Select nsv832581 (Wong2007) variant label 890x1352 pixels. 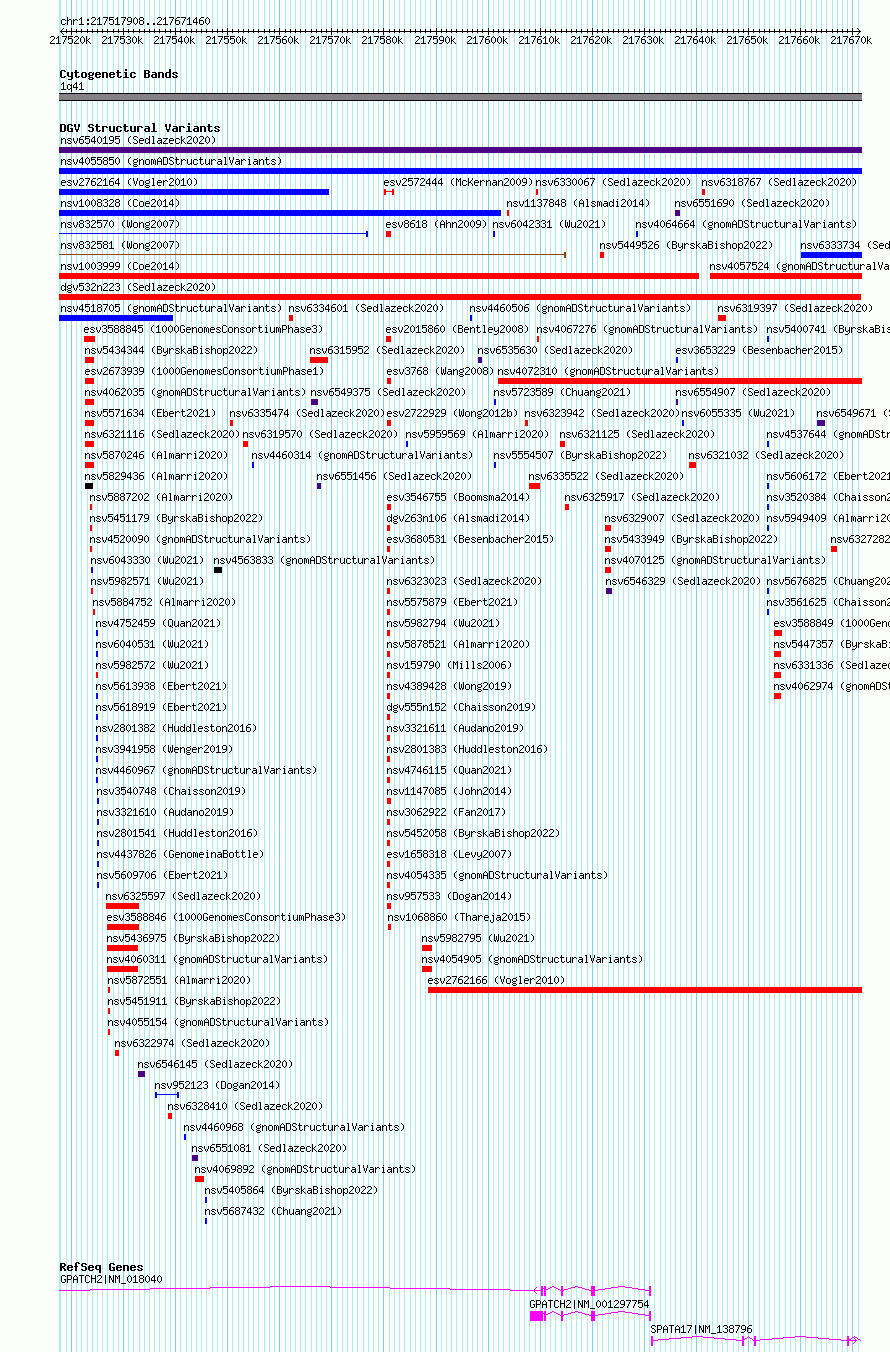click(120, 245)
